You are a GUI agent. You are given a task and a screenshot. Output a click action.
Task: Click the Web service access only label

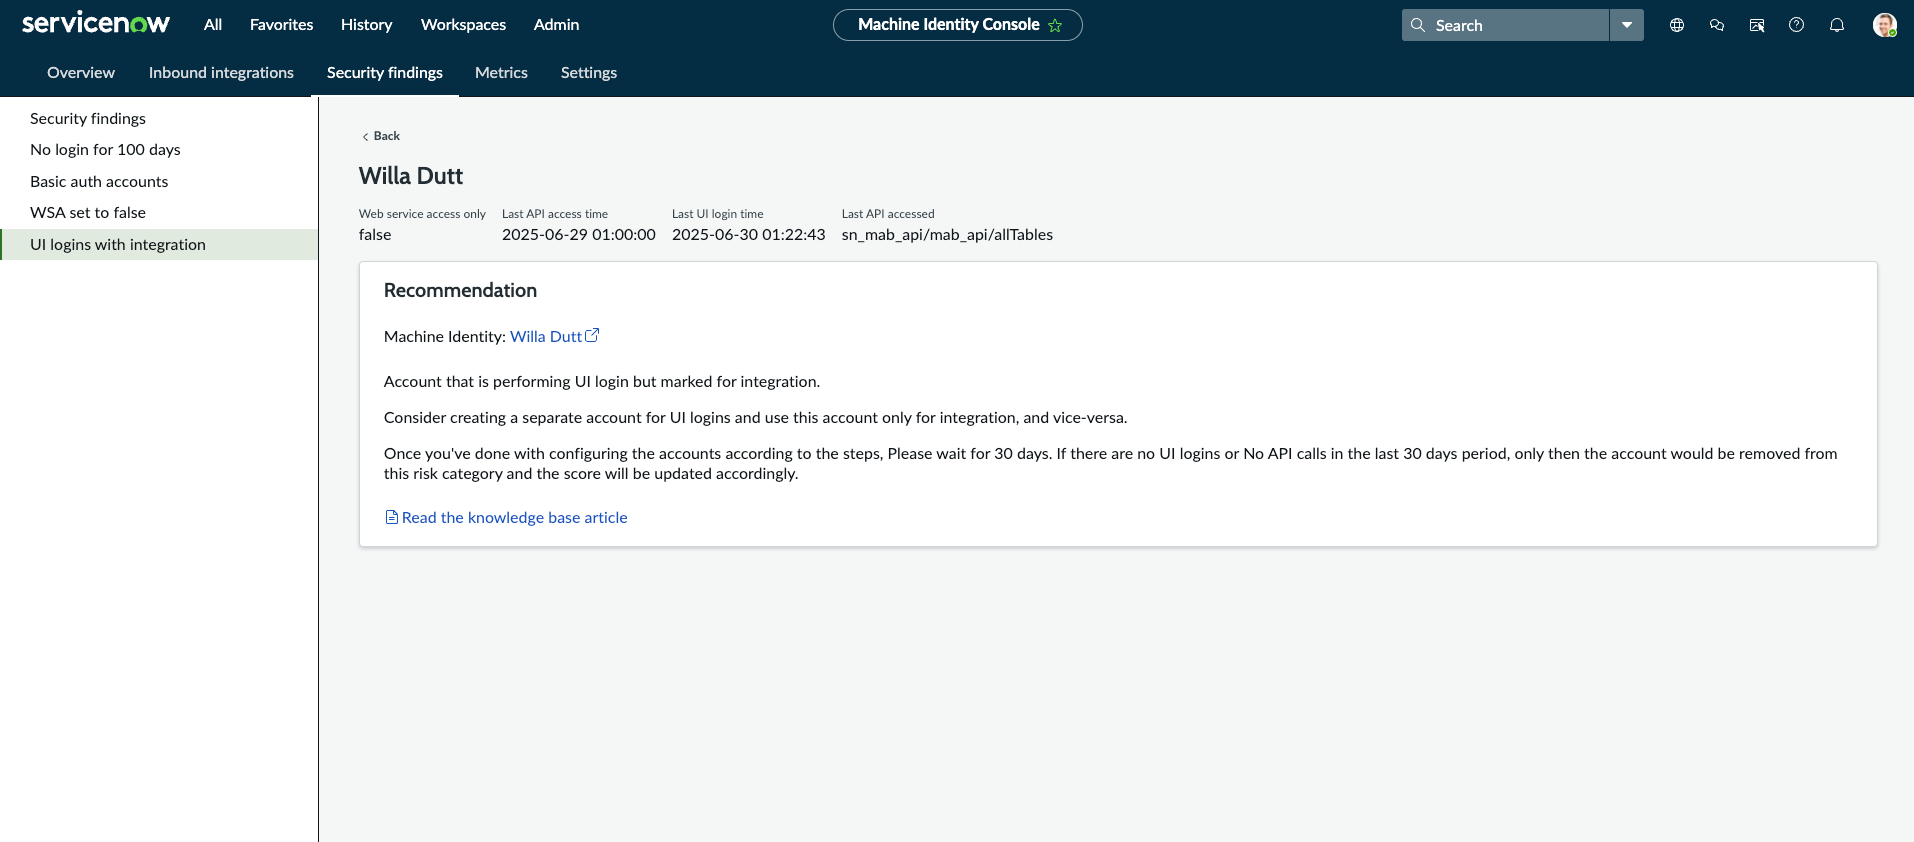click(x=422, y=214)
